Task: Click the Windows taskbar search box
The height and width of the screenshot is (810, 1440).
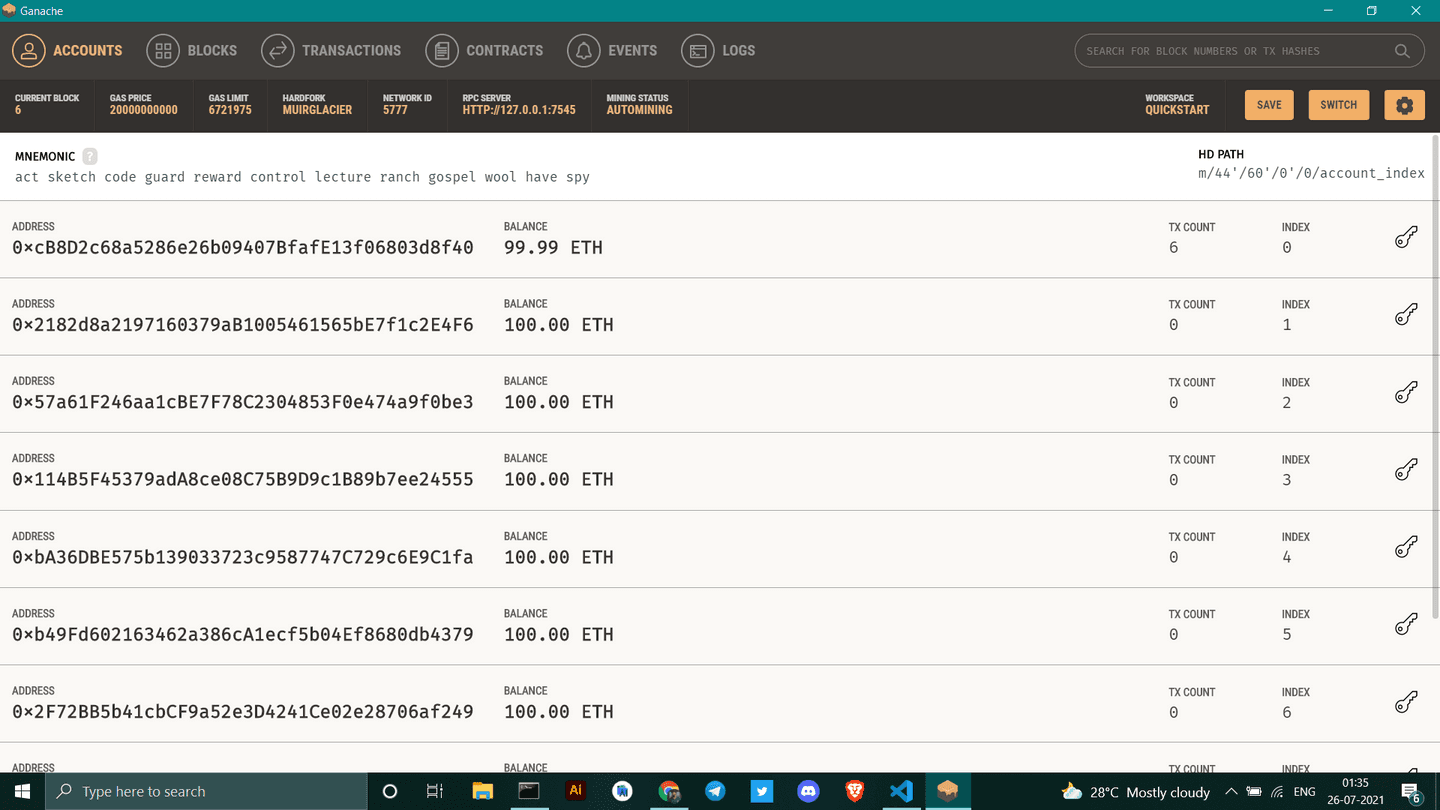Action: click(206, 791)
